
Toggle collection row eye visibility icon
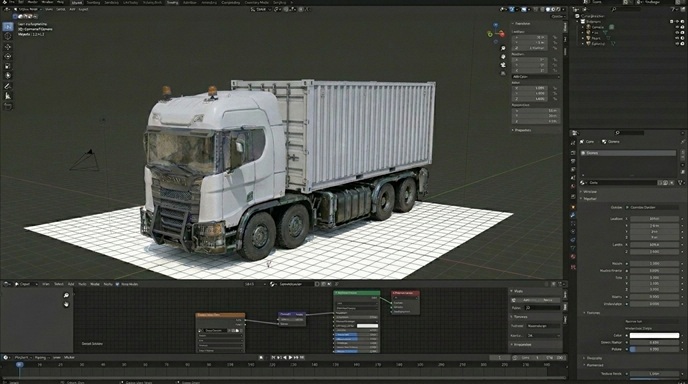pyautogui.click(x=677, y=21)
